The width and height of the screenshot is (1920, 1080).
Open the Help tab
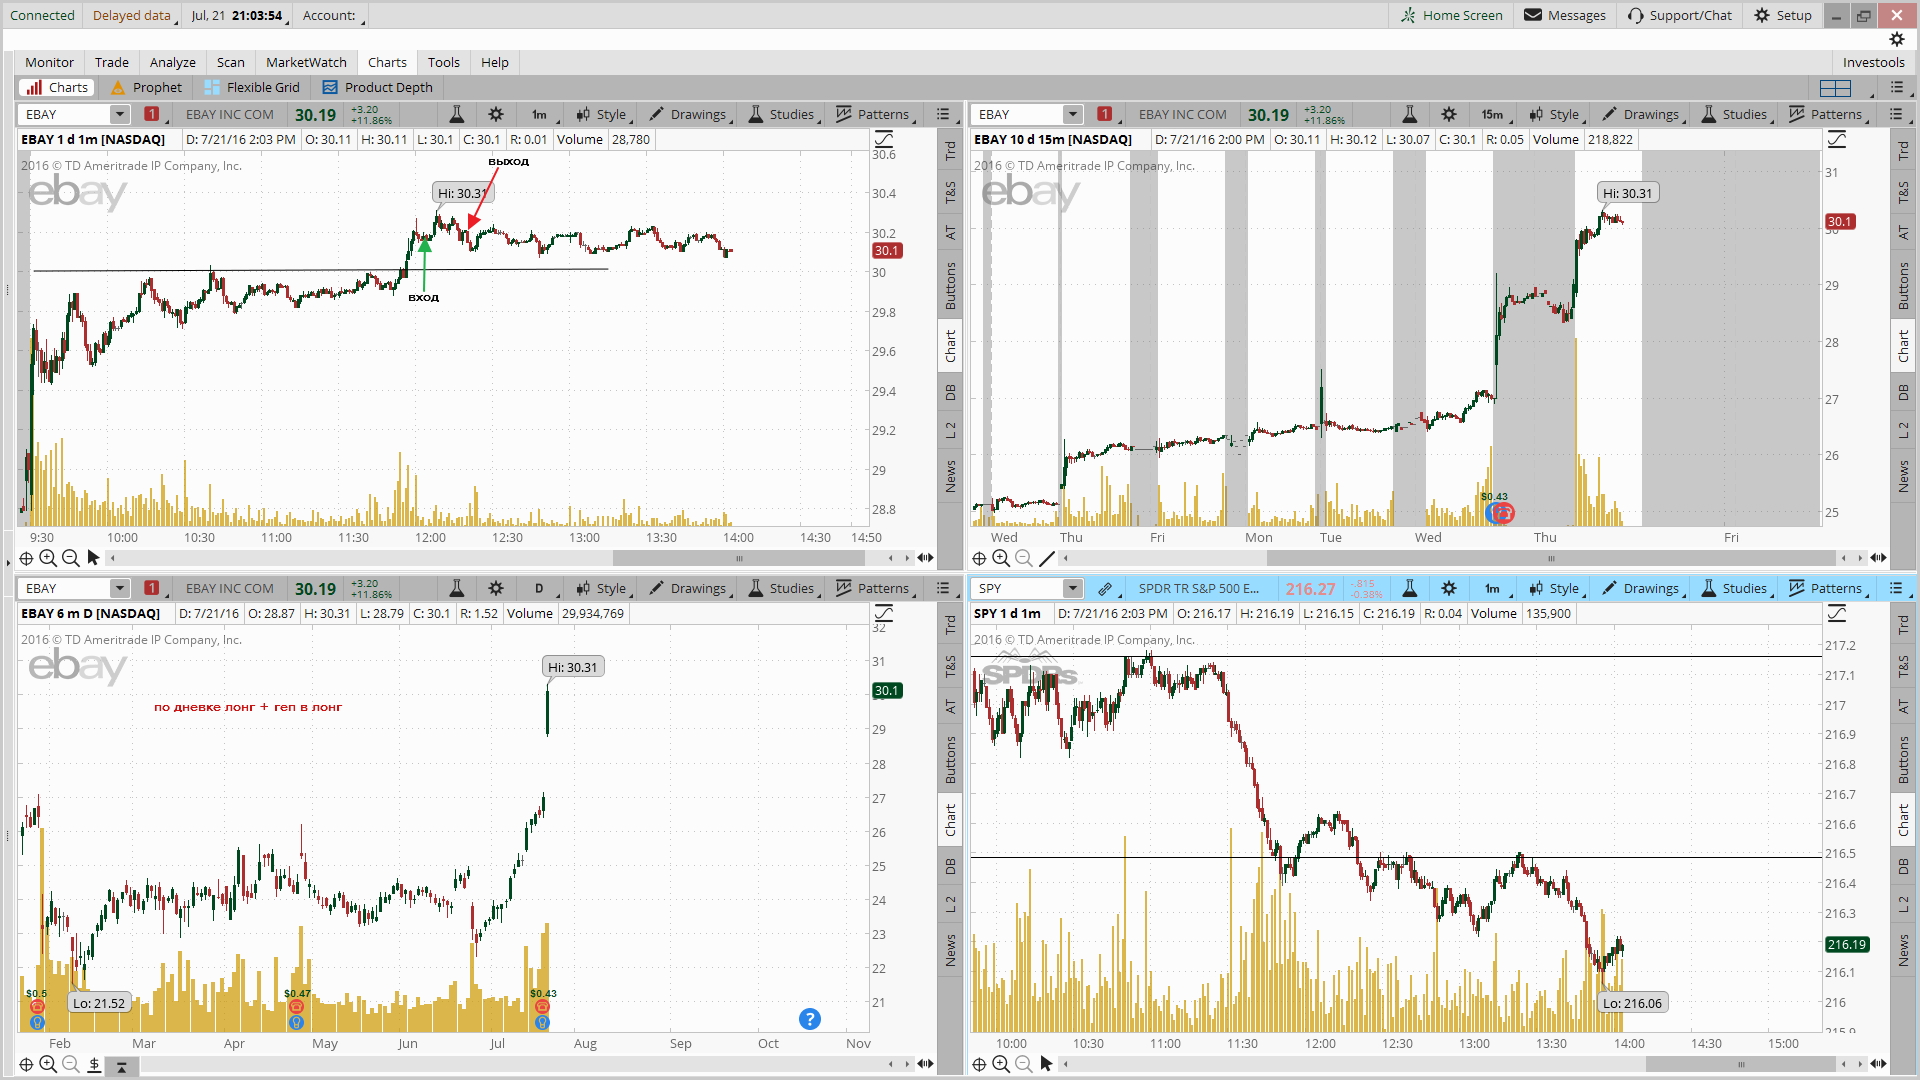click(x=495, y=62)
